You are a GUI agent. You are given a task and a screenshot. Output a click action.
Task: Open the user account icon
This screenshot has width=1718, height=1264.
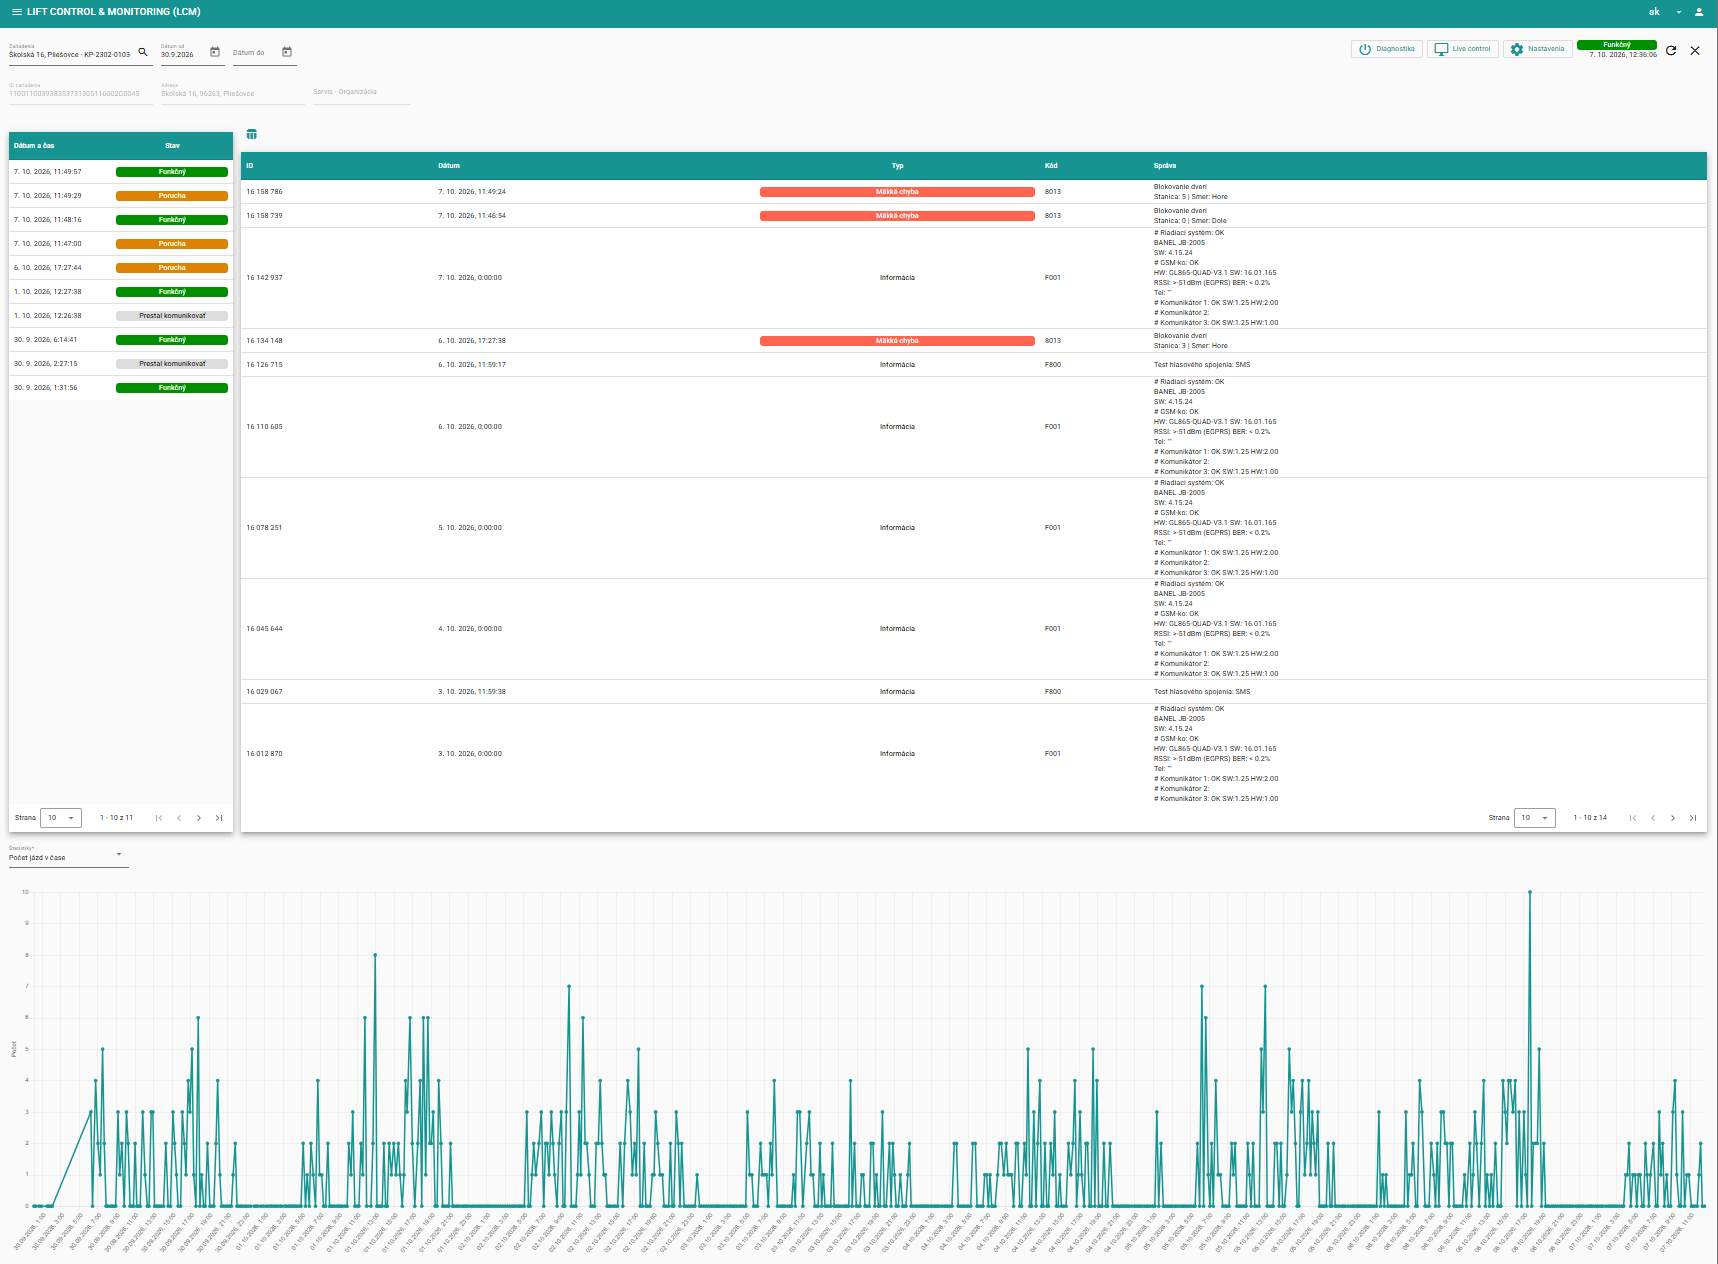pos(1699,12)
